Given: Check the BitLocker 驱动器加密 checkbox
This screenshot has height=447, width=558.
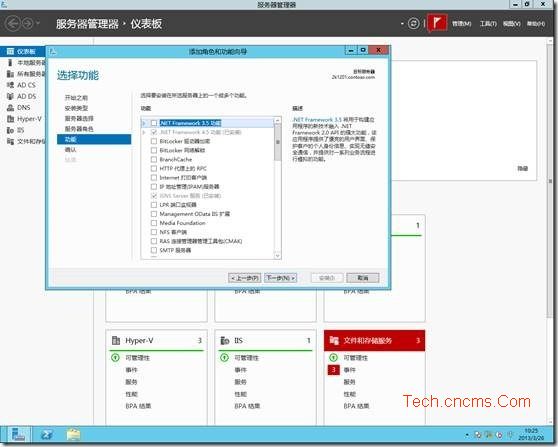Looking at the screenshot, I should pos(154,141).
